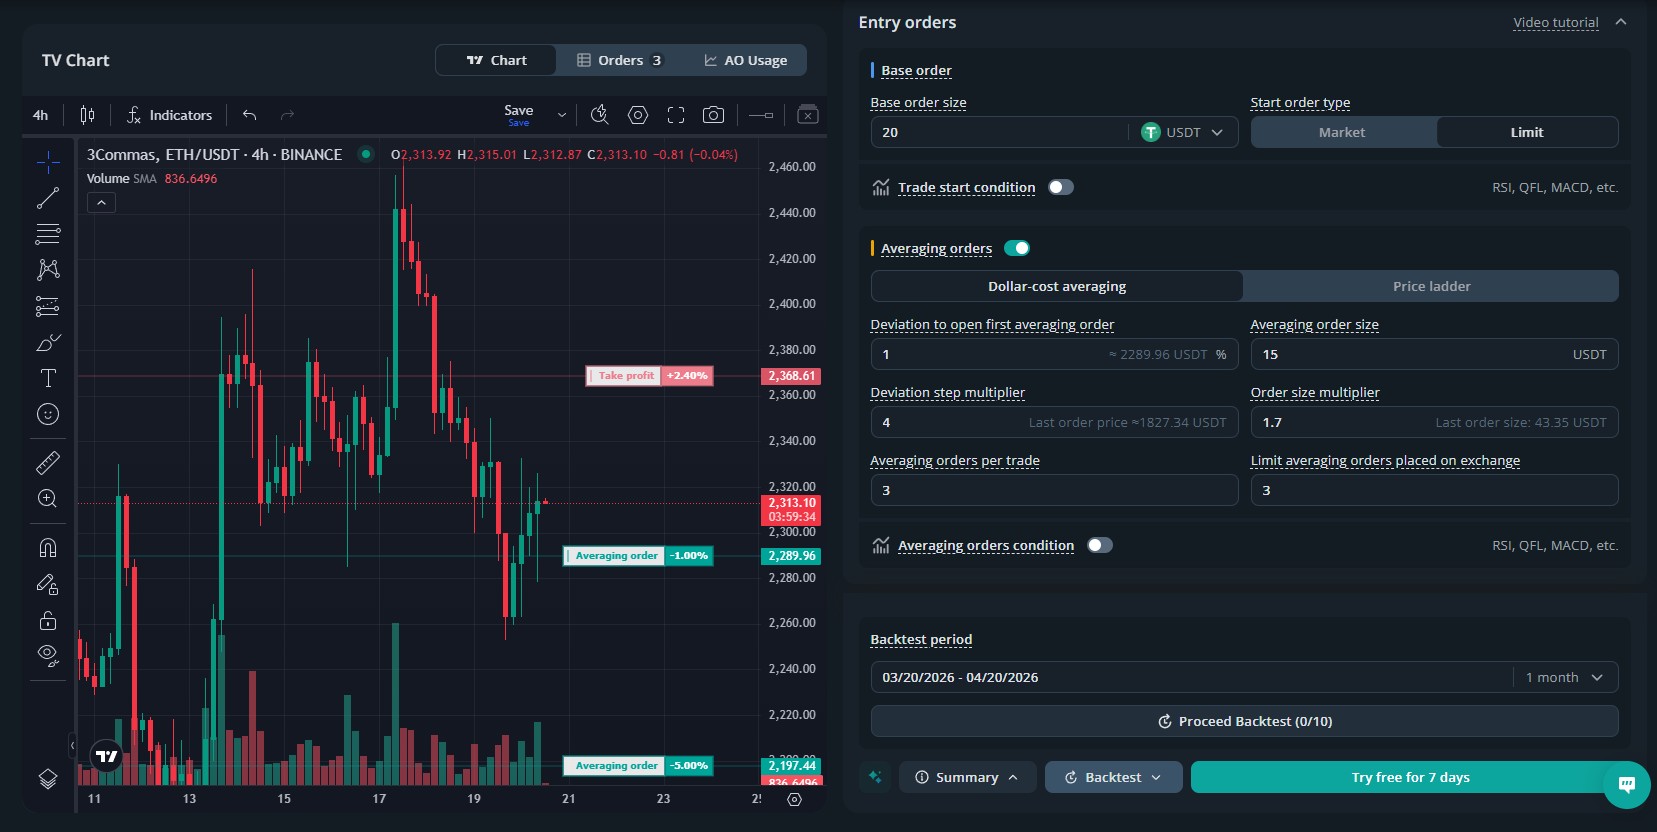Select the Averaging order -5.00% line
The height and width of the screenshot is (832, 1657).
638,766
